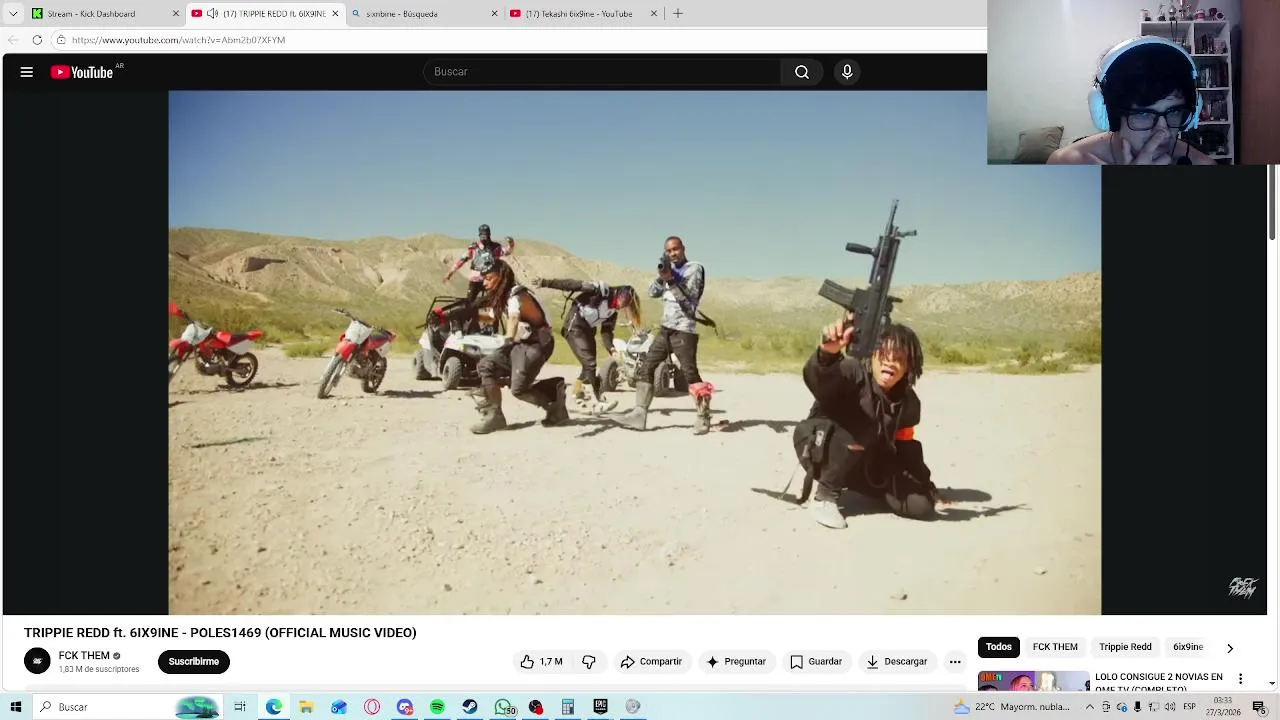Mute the TRIPPIE REDD tab audio icon
Screen dimensions: 1280x720
[212, 14]
